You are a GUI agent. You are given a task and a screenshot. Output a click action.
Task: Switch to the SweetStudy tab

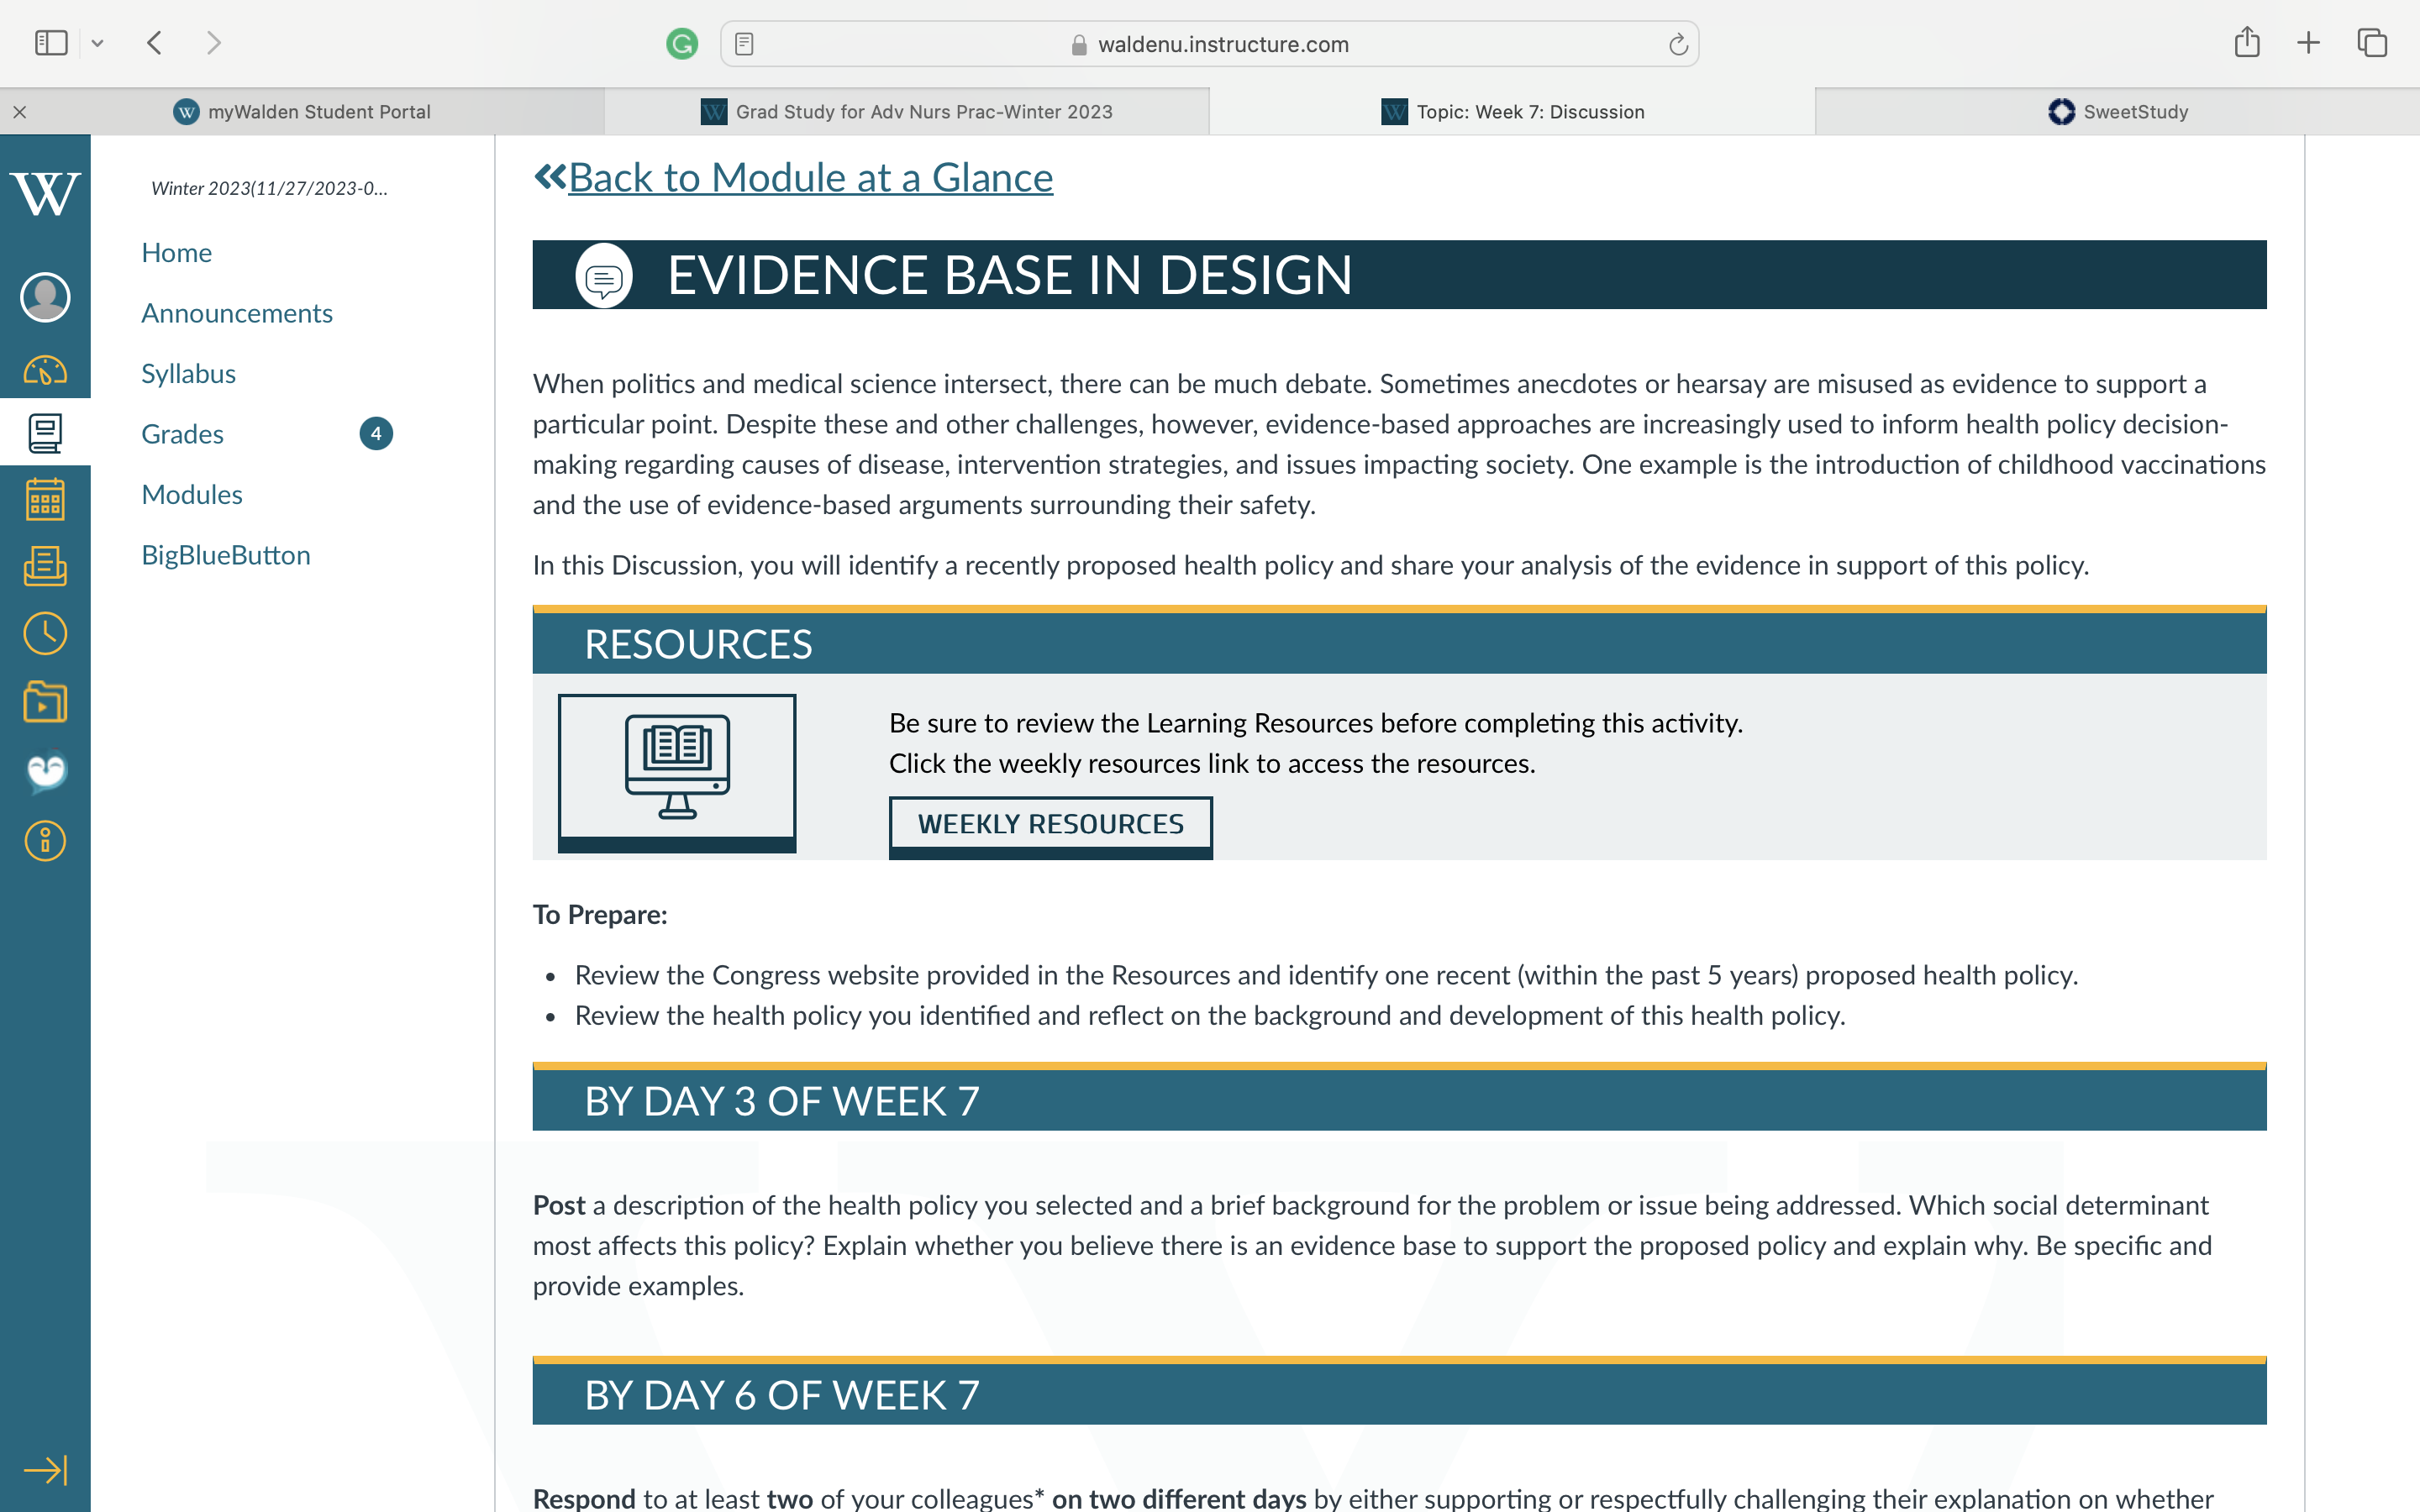point(2117,112)
